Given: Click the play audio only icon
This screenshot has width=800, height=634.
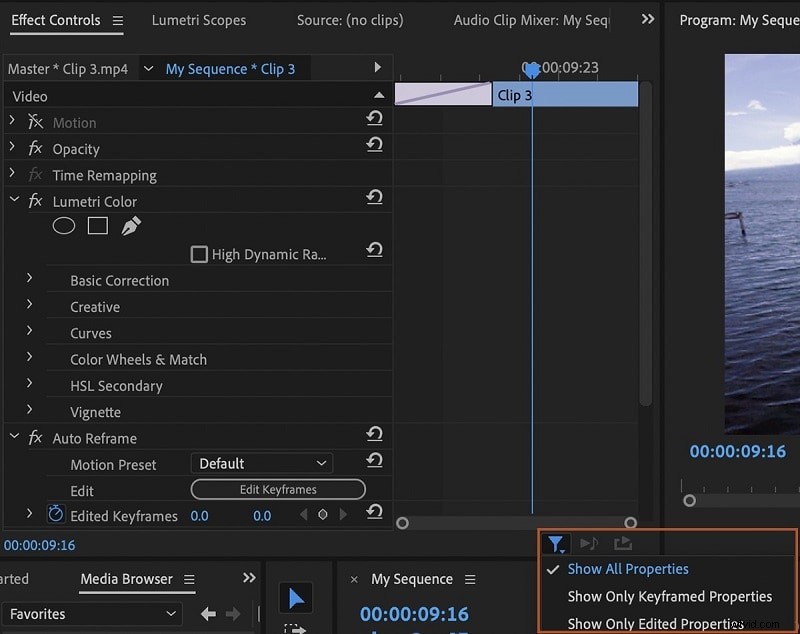Looking at the screenshot, I should [x=589, y=544].
